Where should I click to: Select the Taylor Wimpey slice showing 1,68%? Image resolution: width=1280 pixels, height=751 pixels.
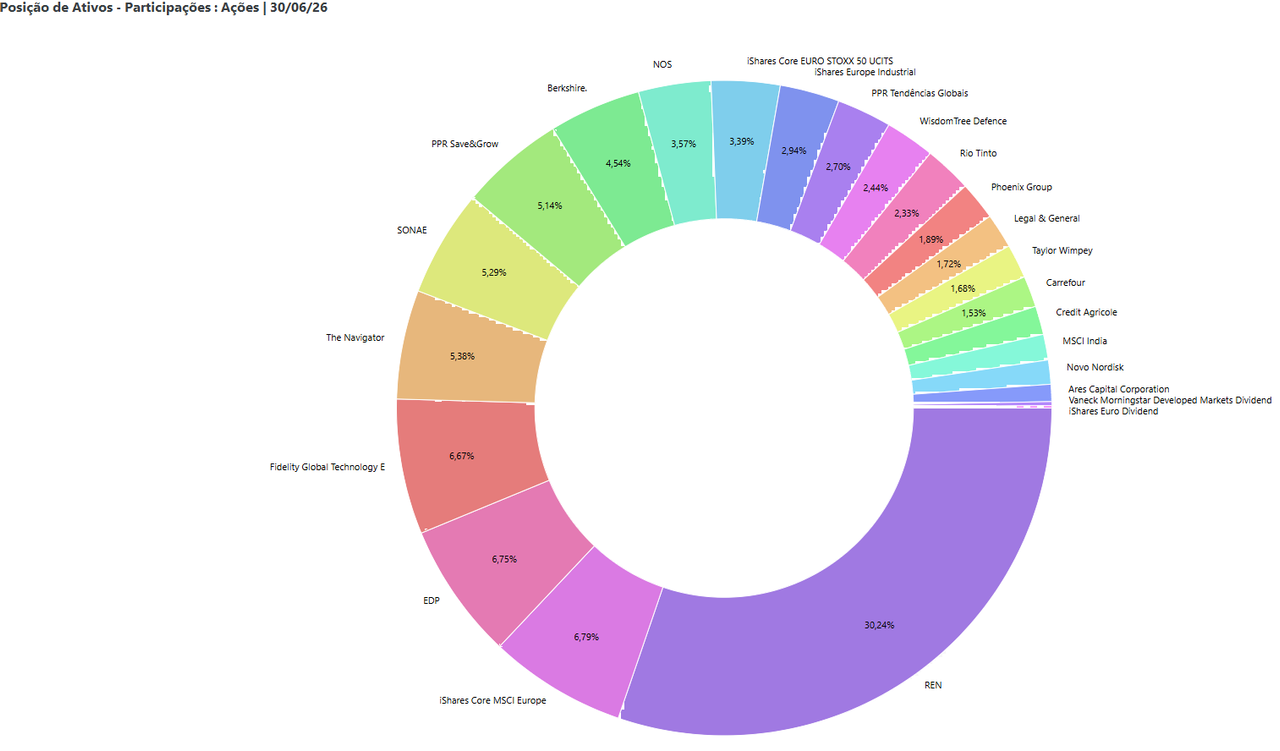point(964,289)
